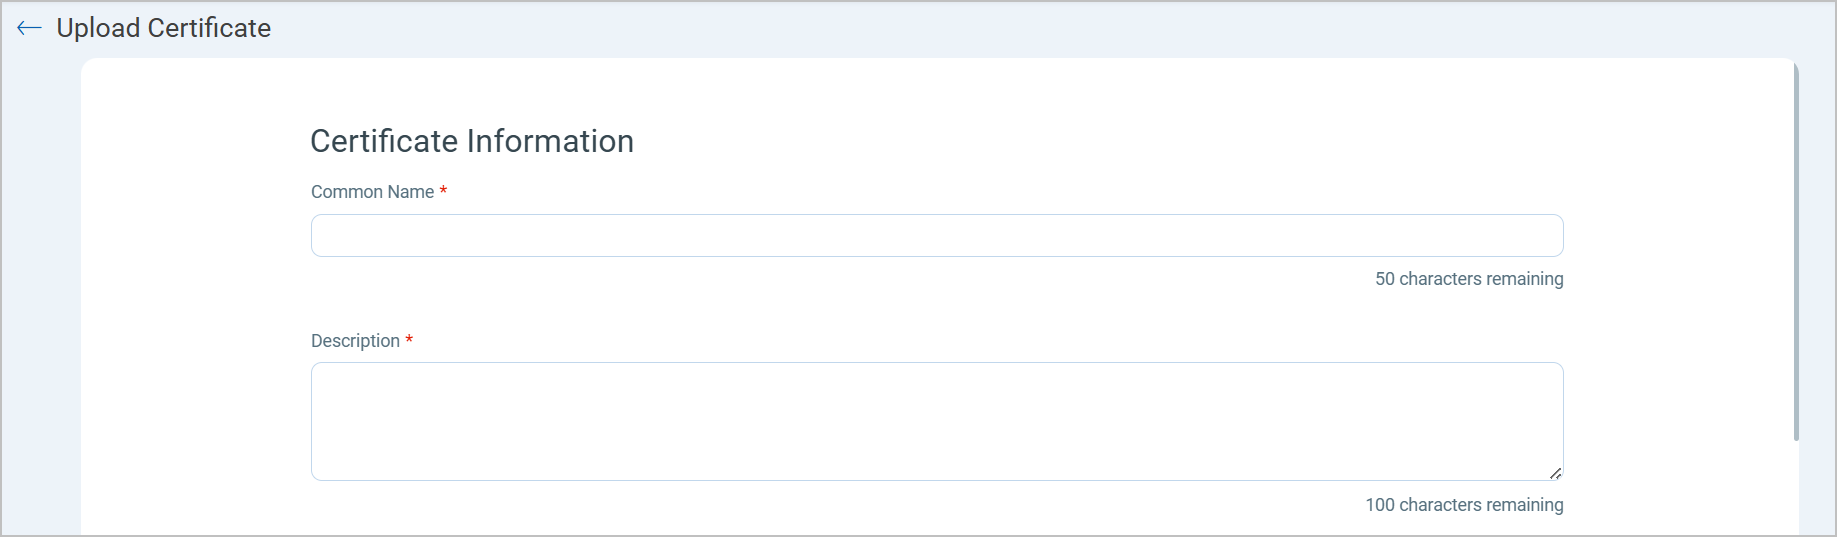Click inside the Description text area
This screenshot has width=1837, height=537.
tap(936, 421)
